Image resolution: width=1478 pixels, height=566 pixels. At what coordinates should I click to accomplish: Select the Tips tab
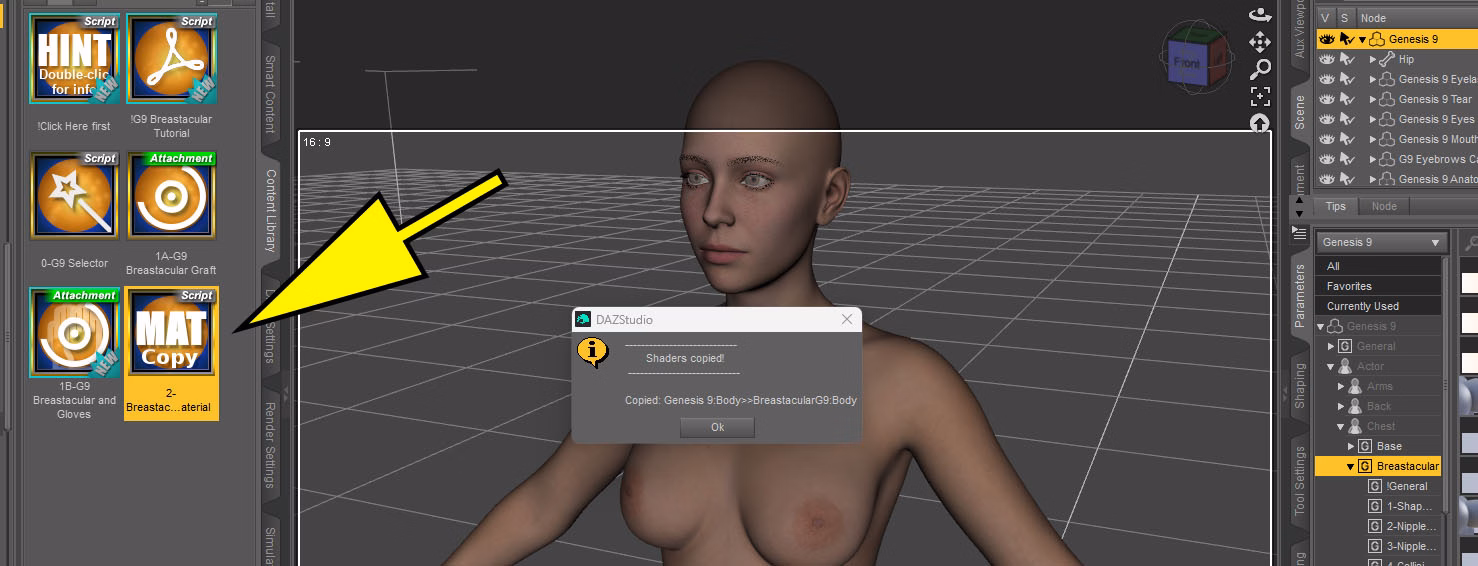click(1335, 206)
